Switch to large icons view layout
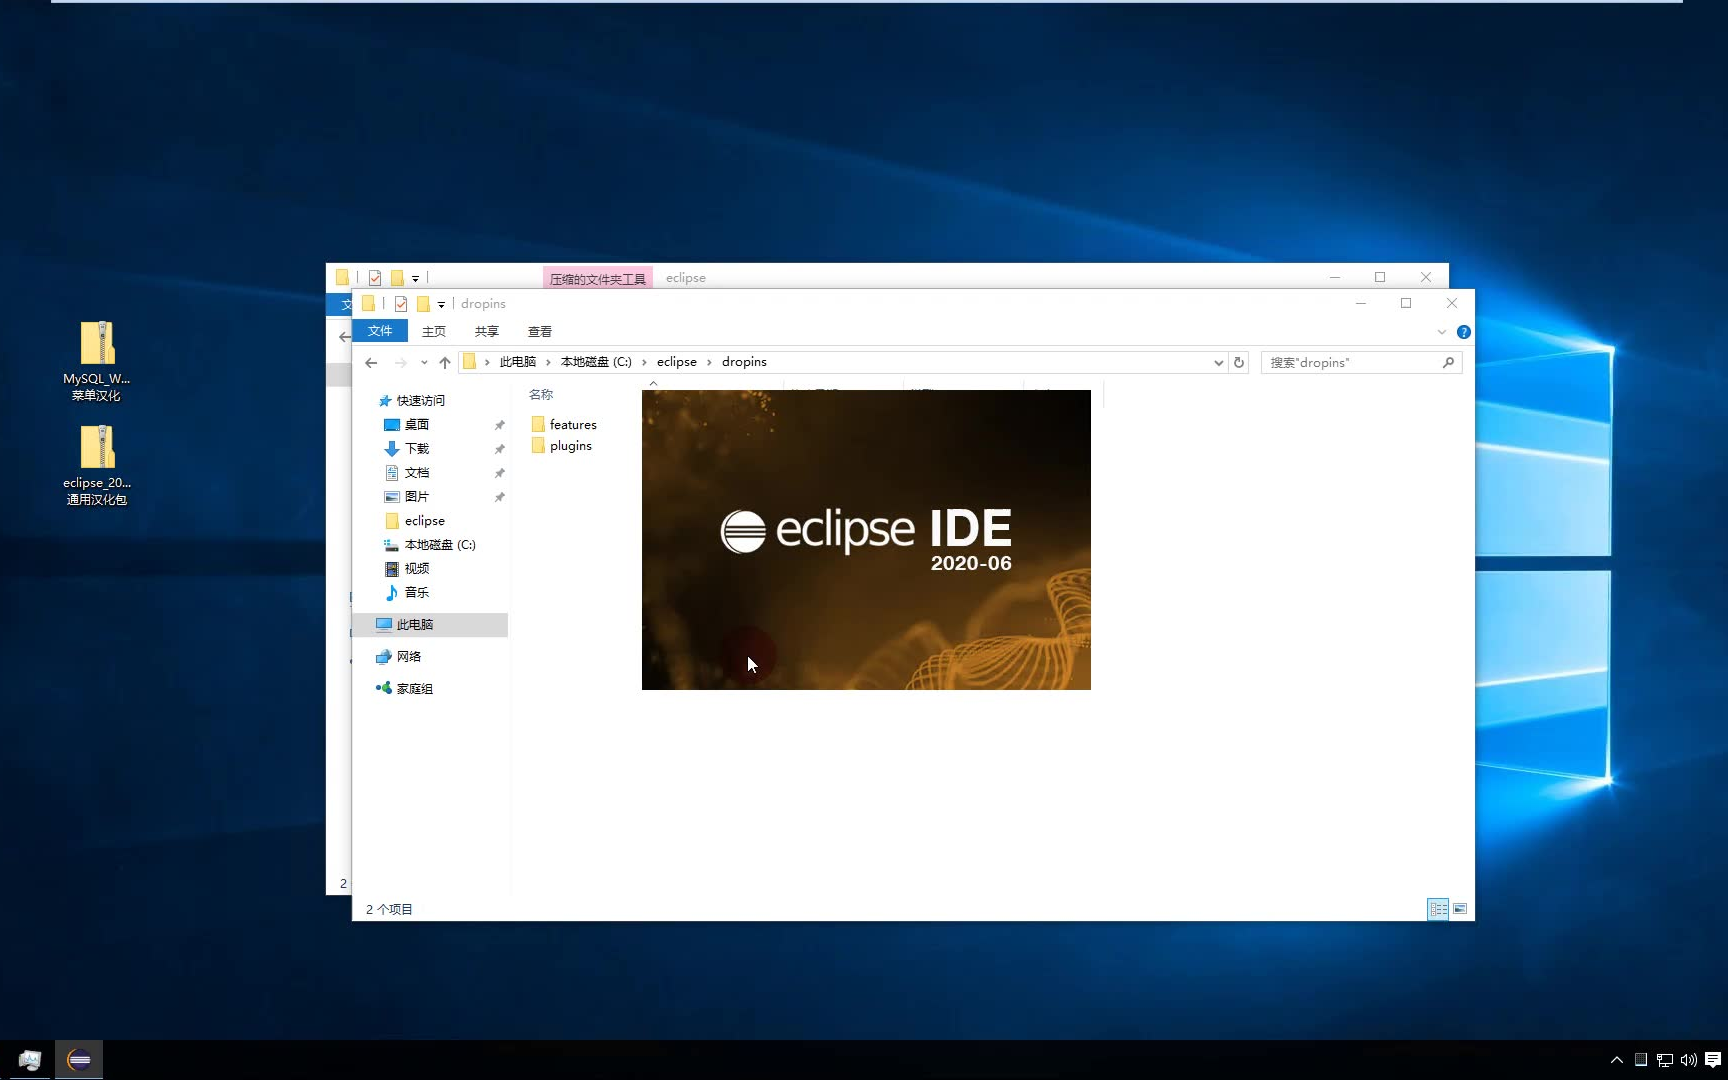 click(1460, 909)
